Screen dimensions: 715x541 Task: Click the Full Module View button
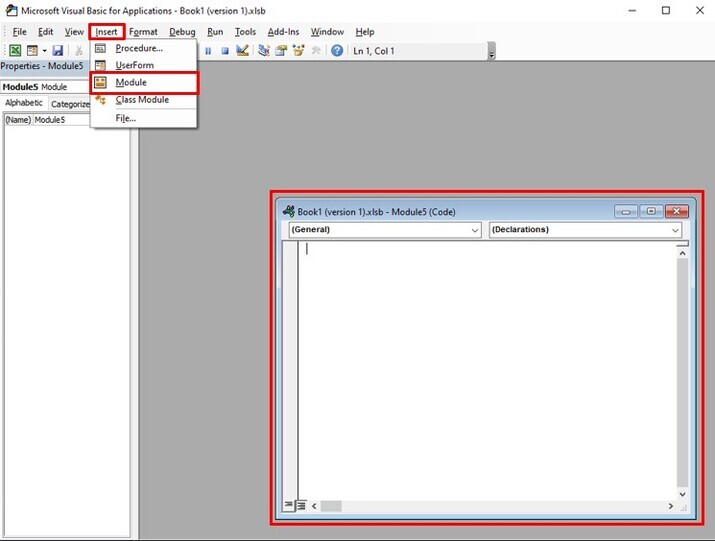[301, 505]
